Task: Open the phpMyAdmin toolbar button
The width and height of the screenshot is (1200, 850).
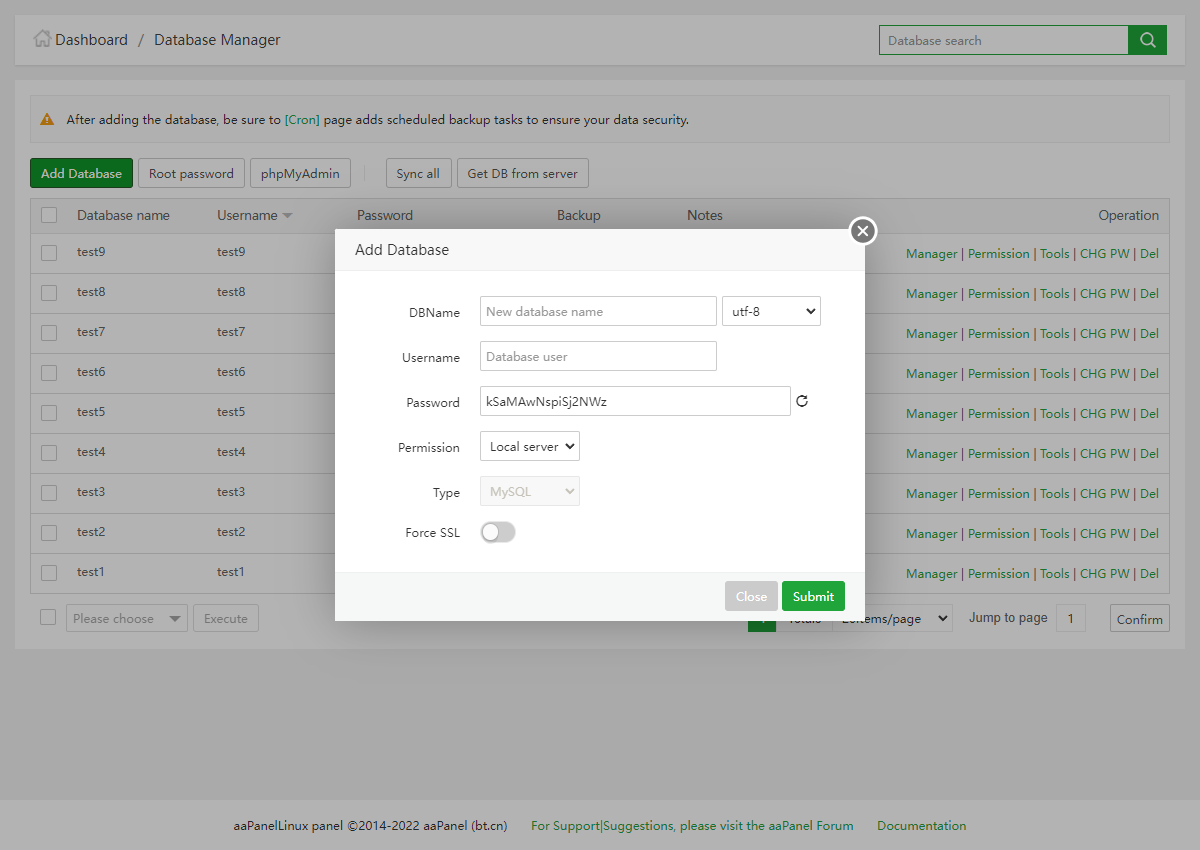Action: 300,173
